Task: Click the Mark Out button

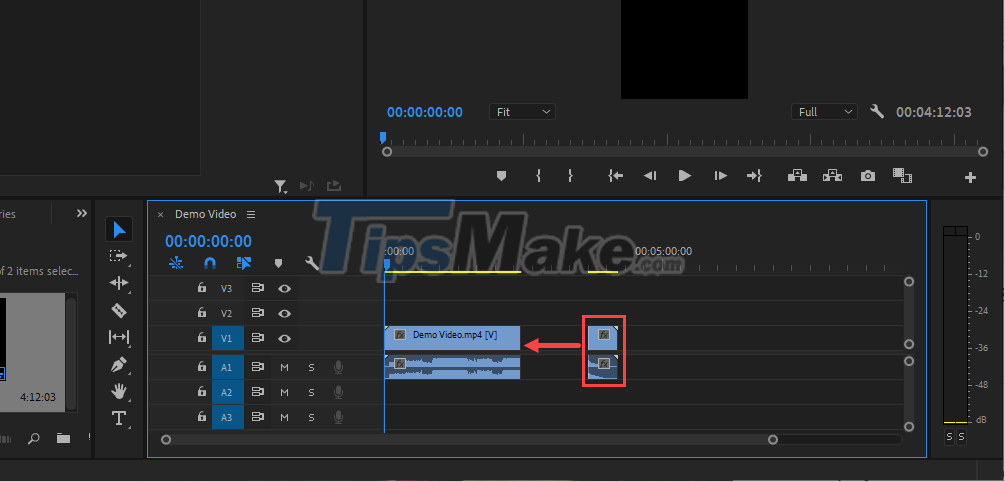Action: 570,176
